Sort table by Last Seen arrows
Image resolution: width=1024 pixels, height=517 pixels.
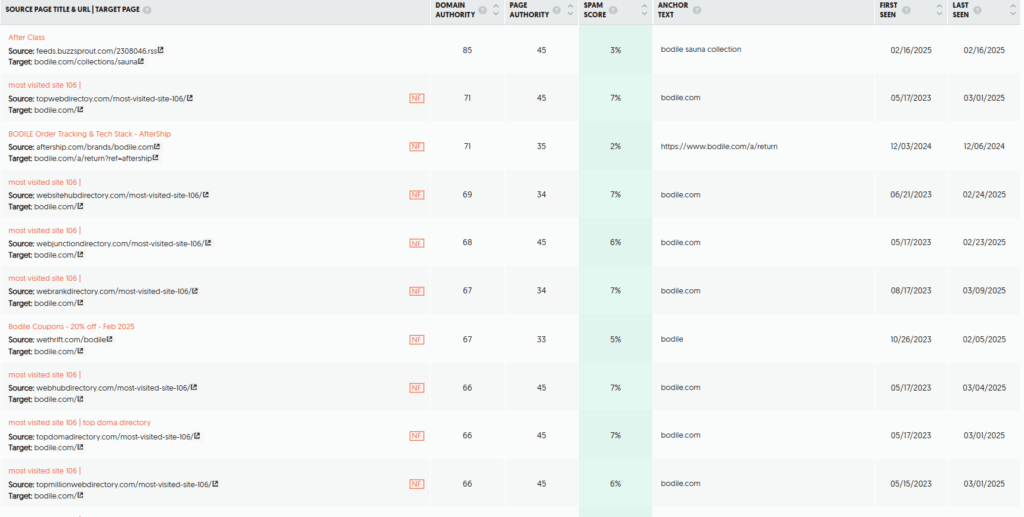pos(1014,10)
